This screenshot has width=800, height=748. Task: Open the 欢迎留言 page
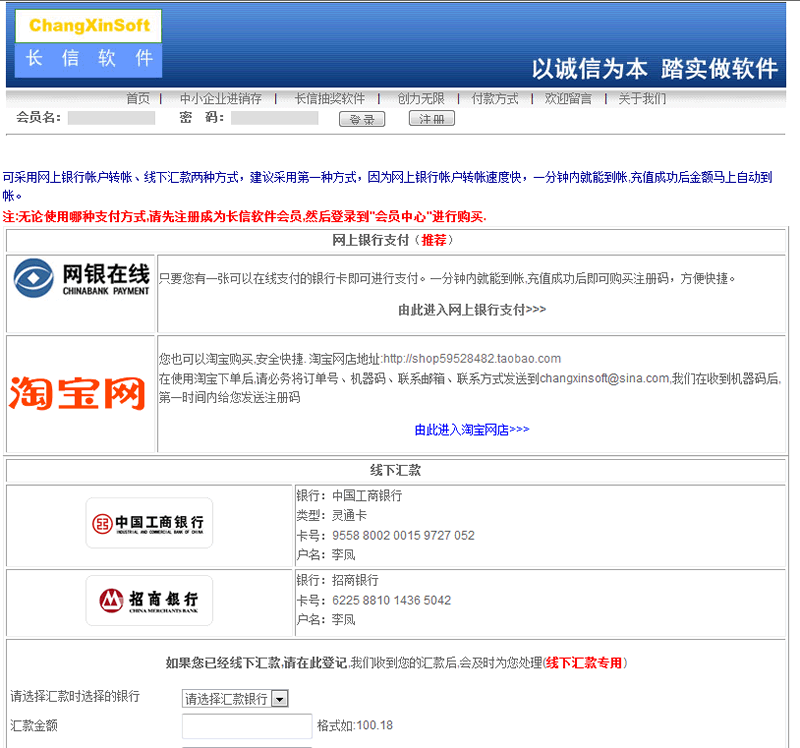(568, 98)
